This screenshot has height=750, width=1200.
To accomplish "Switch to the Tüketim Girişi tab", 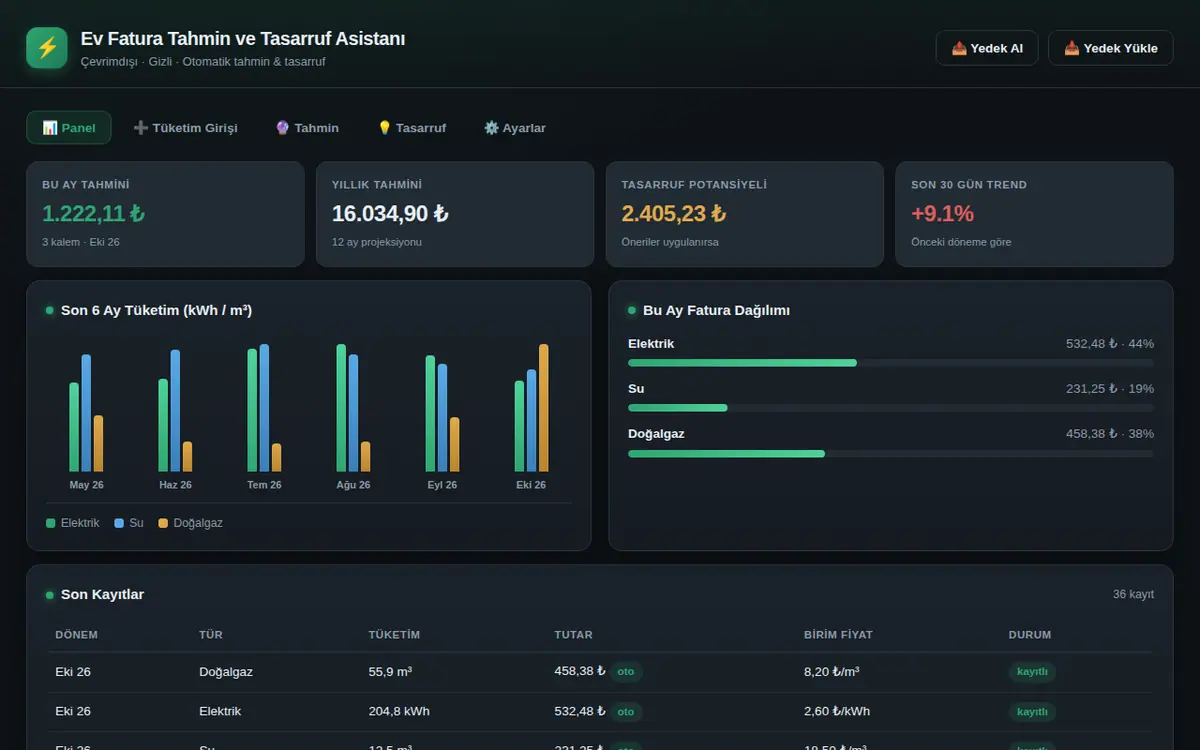I will (x=185, y=128).
